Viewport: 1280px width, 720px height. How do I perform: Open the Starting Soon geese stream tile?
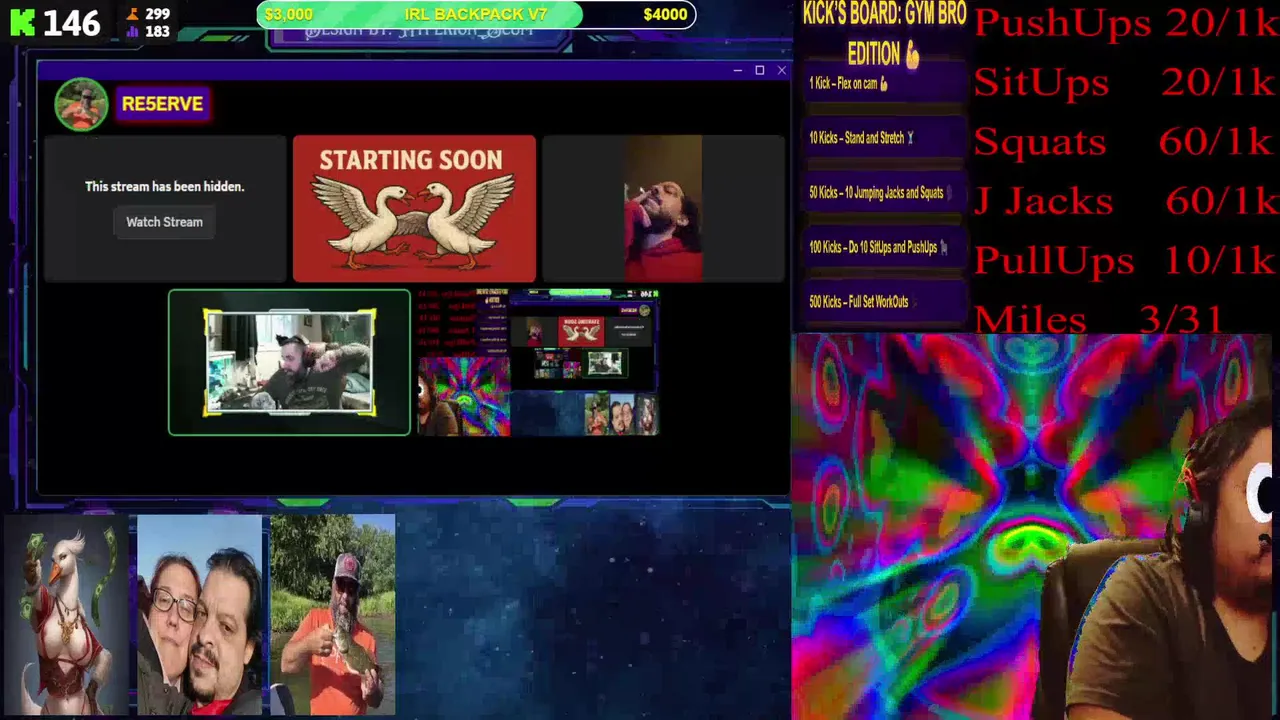coord(414,208)
